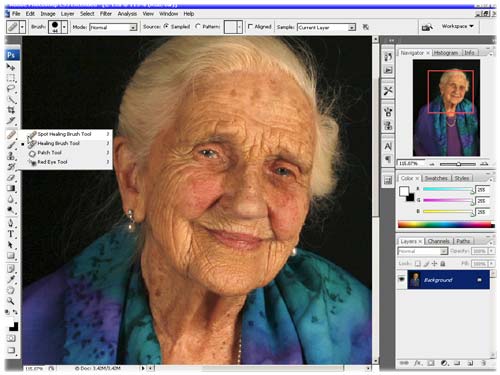Toggle lock position in Layers
This screenshot has width=500, height=375.
434,263
